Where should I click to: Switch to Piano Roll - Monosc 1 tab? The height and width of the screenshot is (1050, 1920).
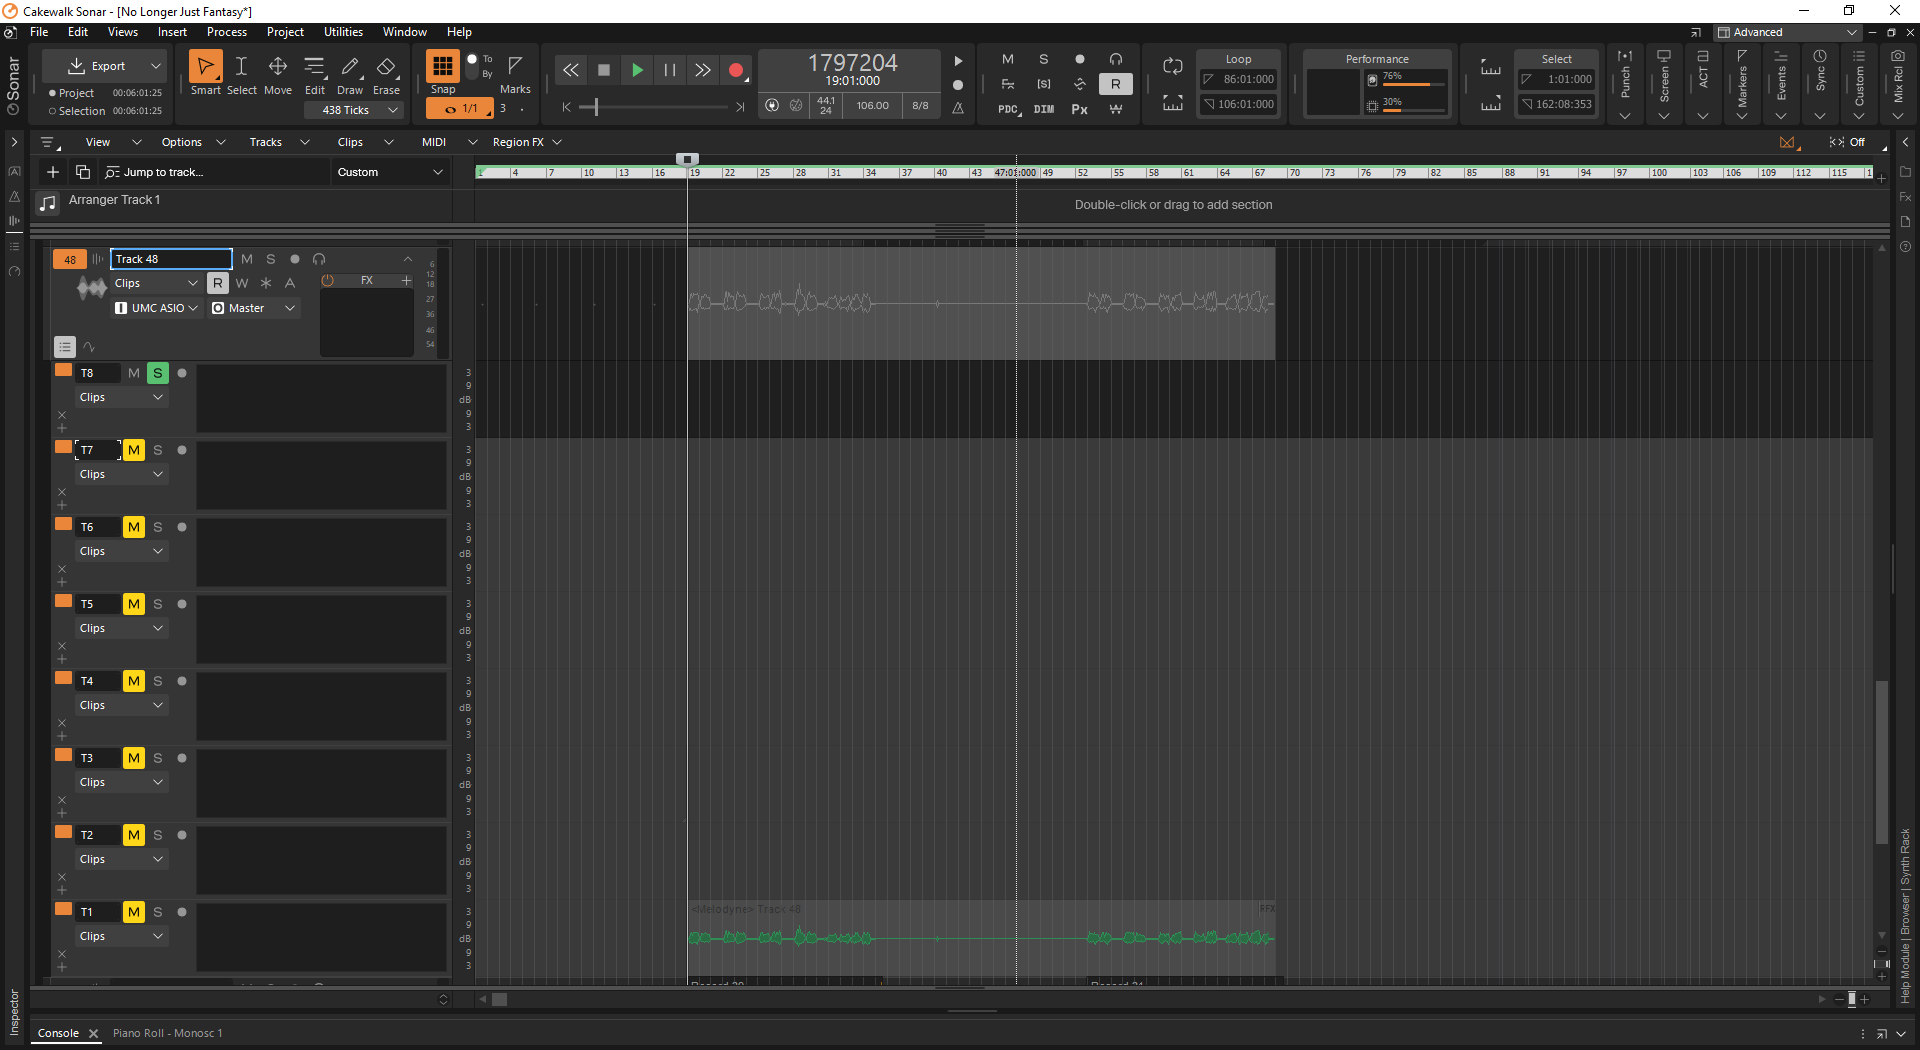click(x=168, y=1033)
